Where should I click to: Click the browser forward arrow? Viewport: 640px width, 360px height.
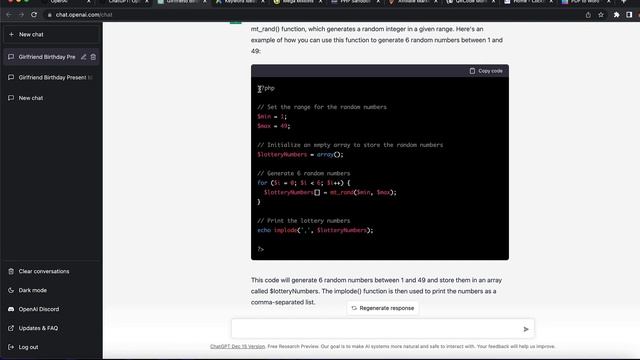21,15
